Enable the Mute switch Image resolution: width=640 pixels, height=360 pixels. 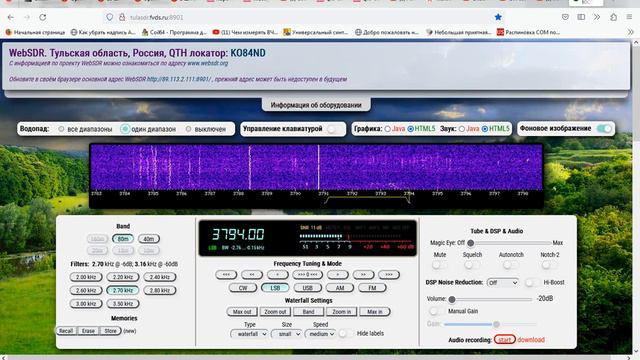(x=438, y=265)
